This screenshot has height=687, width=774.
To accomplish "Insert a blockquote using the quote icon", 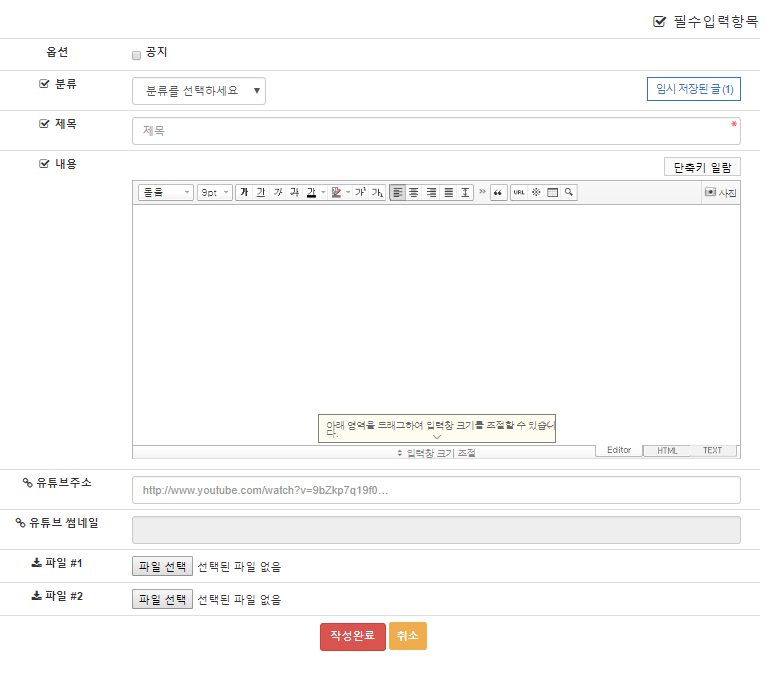I will point(498,192).
